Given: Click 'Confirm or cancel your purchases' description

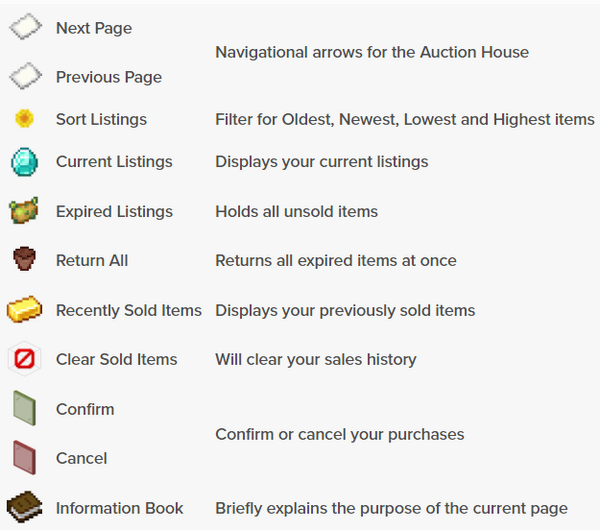Looking at the screenshot, I should coord(340,434).
